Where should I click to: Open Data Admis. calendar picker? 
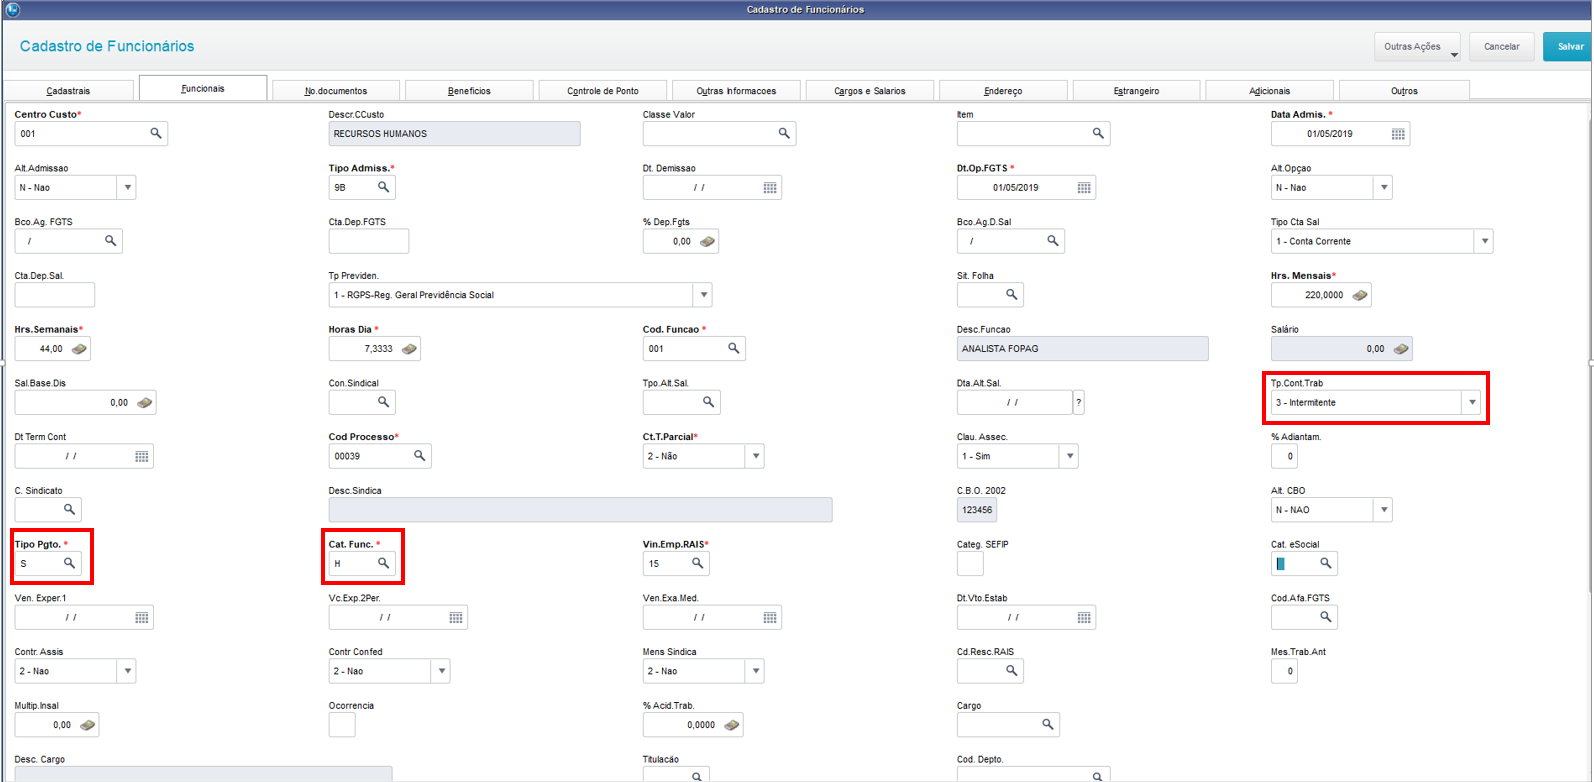point(1398,134)
